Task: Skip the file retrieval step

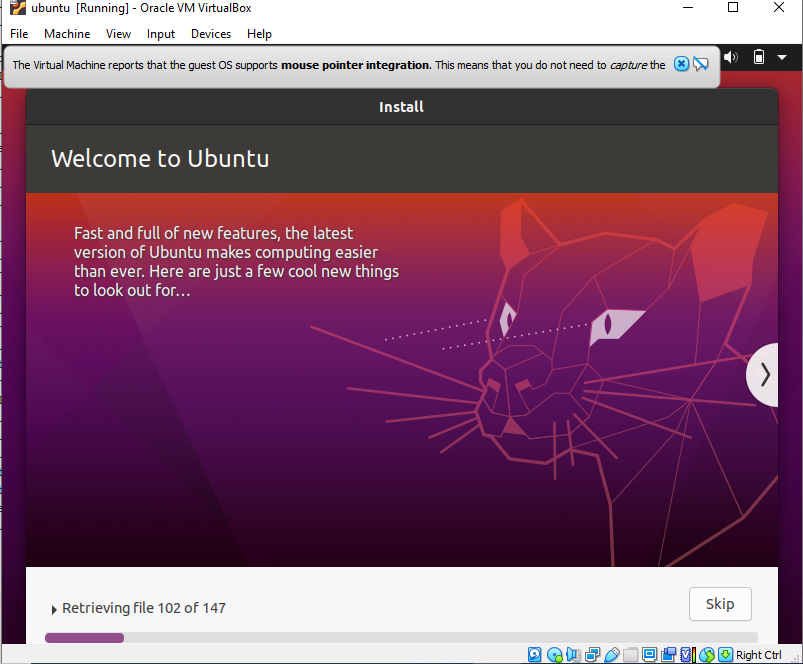Action: 720,604
